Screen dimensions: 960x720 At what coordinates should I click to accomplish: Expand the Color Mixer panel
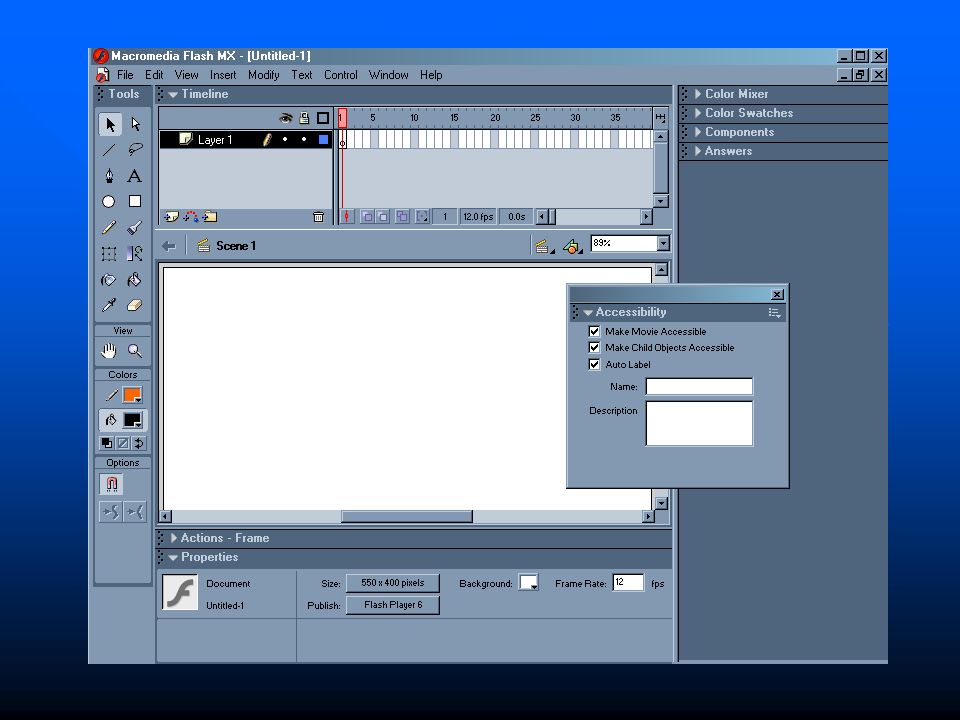tap(697, 94)
